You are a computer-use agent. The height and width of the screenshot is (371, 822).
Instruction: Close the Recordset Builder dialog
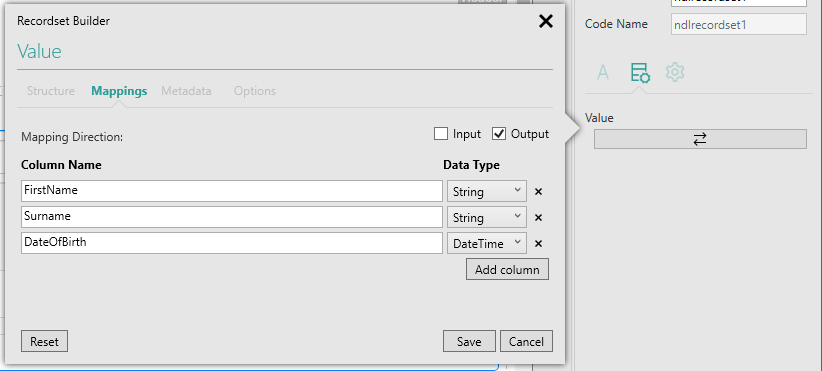tap(546, 21)
